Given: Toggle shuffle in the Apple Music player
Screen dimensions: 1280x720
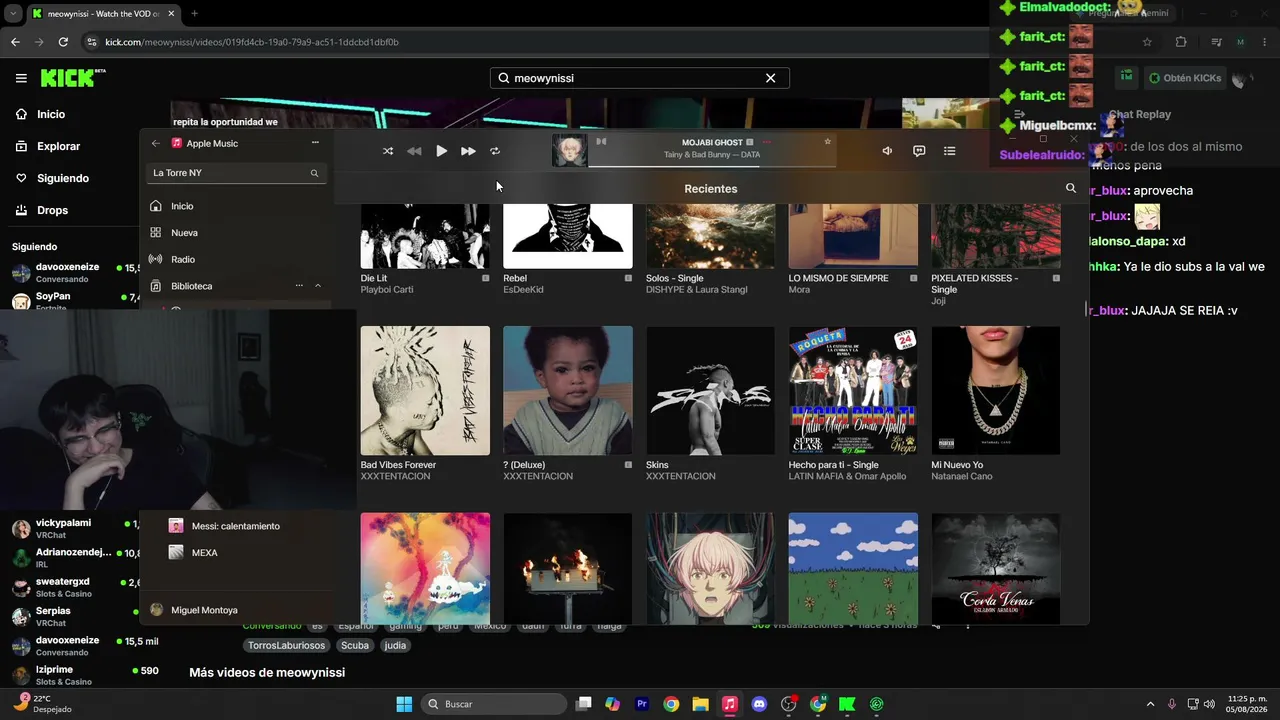Looking at the screenshot, I should pyautogui.click(x=388, y=151).
